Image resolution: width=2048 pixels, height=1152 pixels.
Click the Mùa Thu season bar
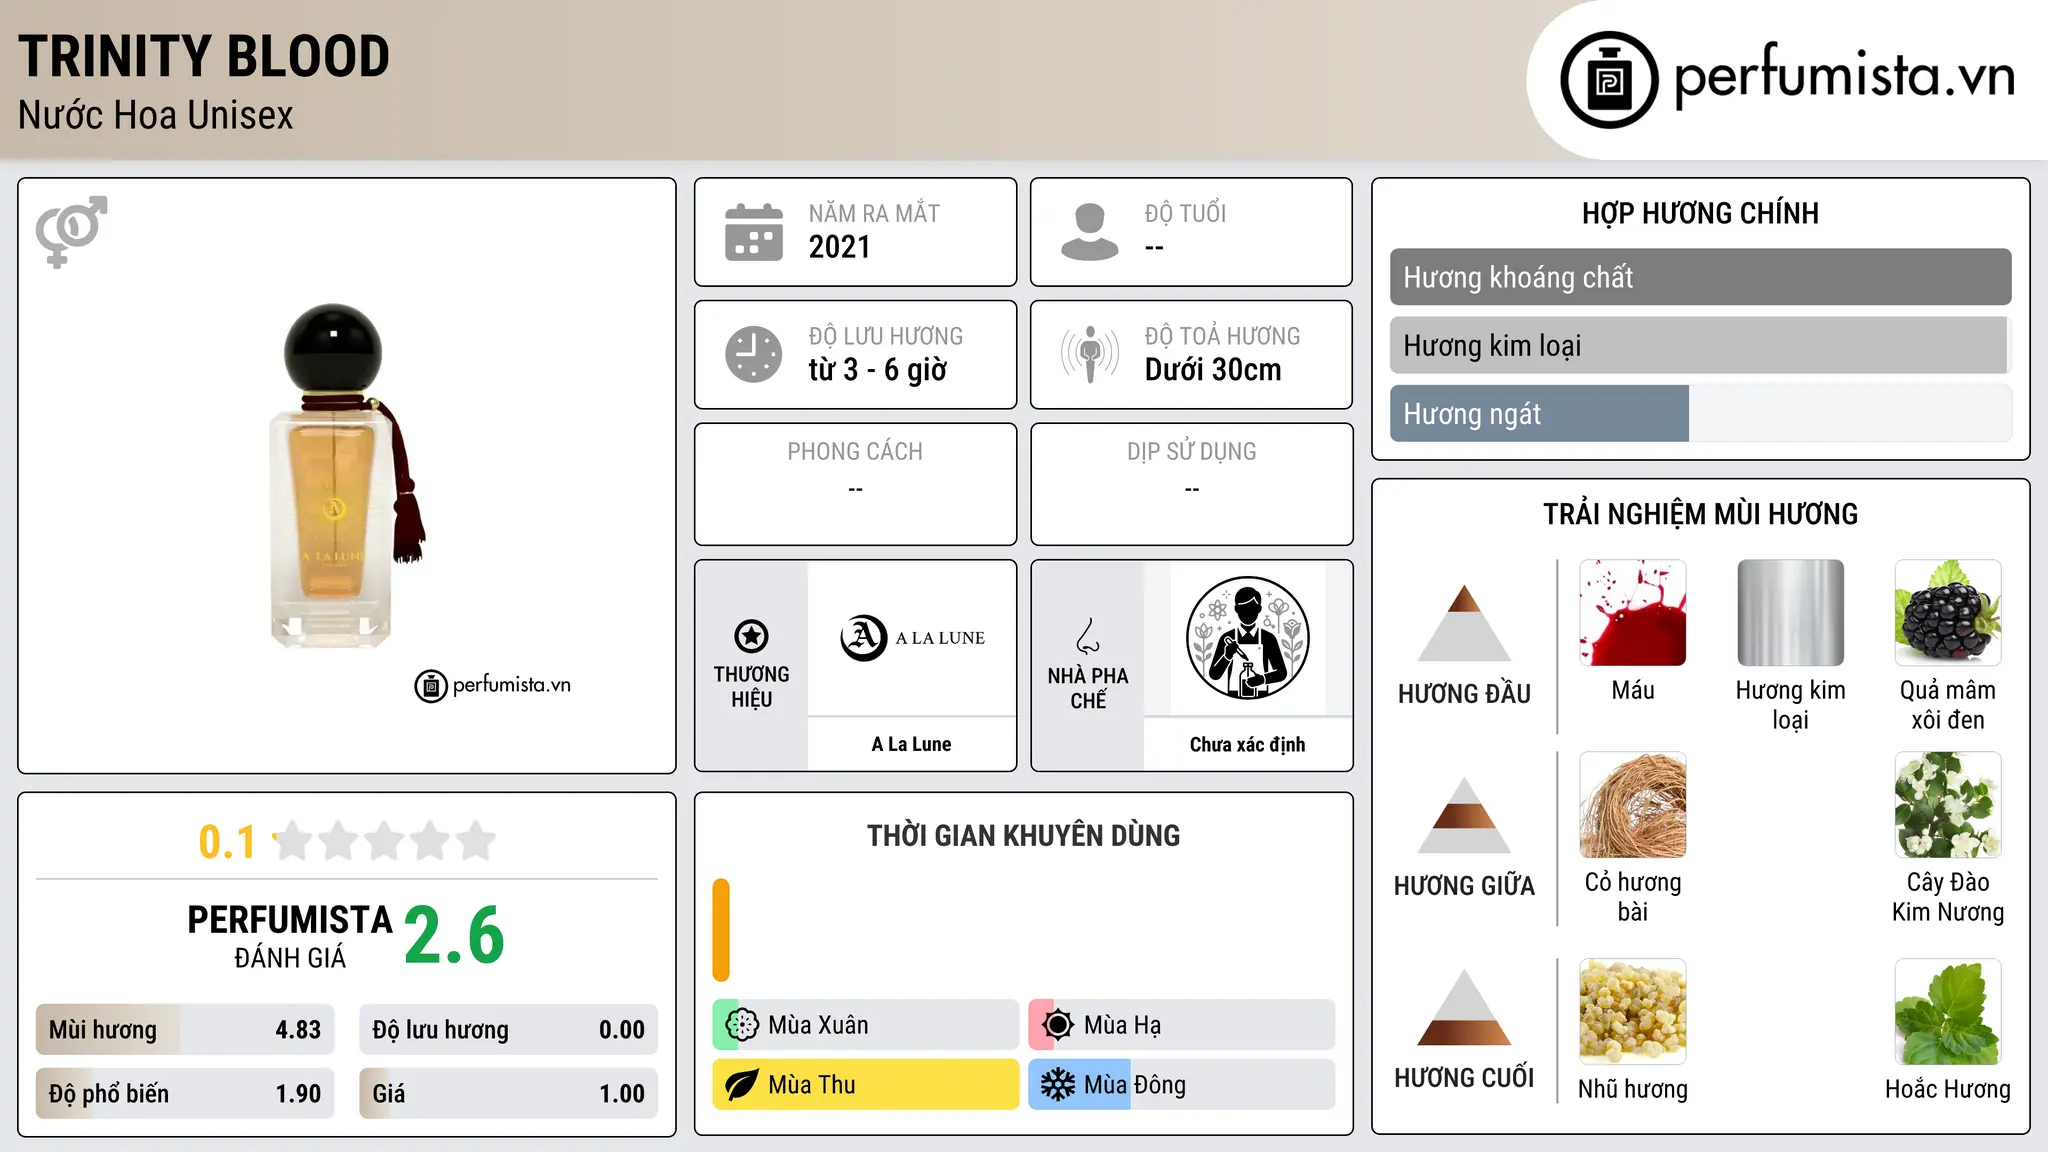pos(866,1085)
